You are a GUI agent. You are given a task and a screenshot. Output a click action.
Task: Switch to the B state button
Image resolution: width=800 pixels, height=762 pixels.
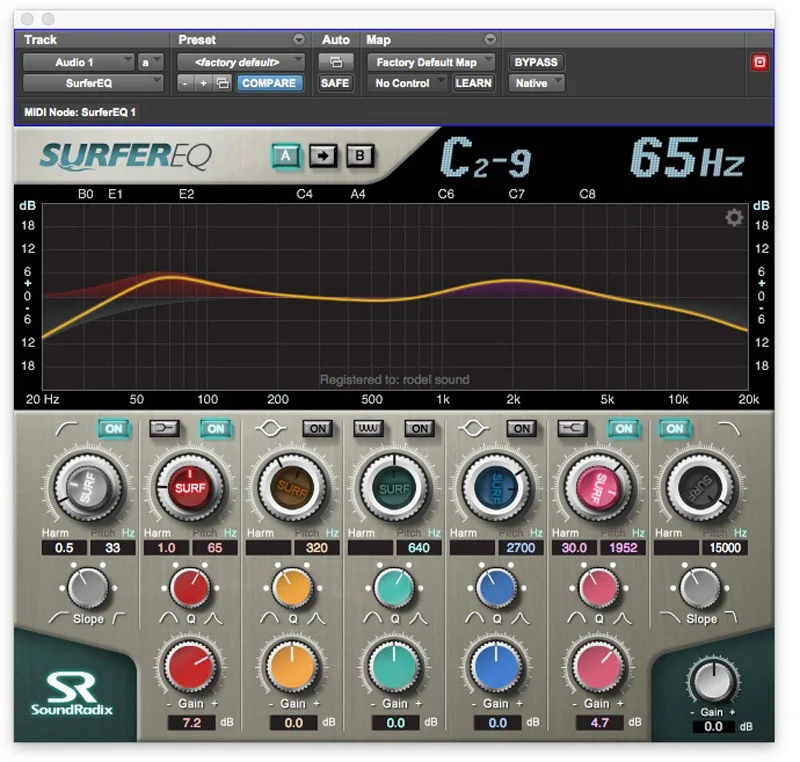coord(360,156)
